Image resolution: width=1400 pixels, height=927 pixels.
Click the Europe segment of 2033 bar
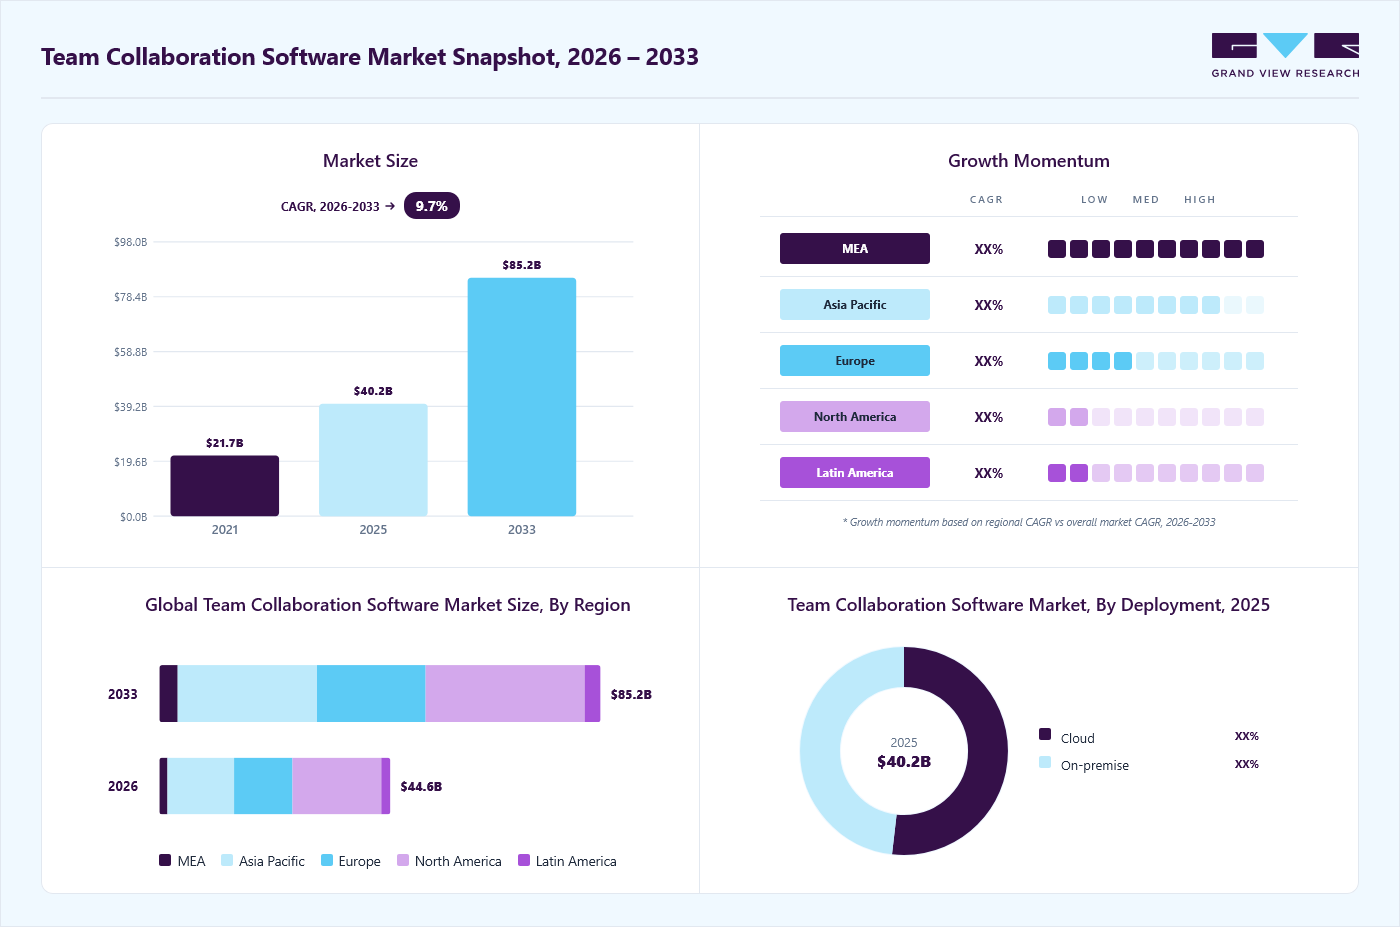tap(371, 693)
